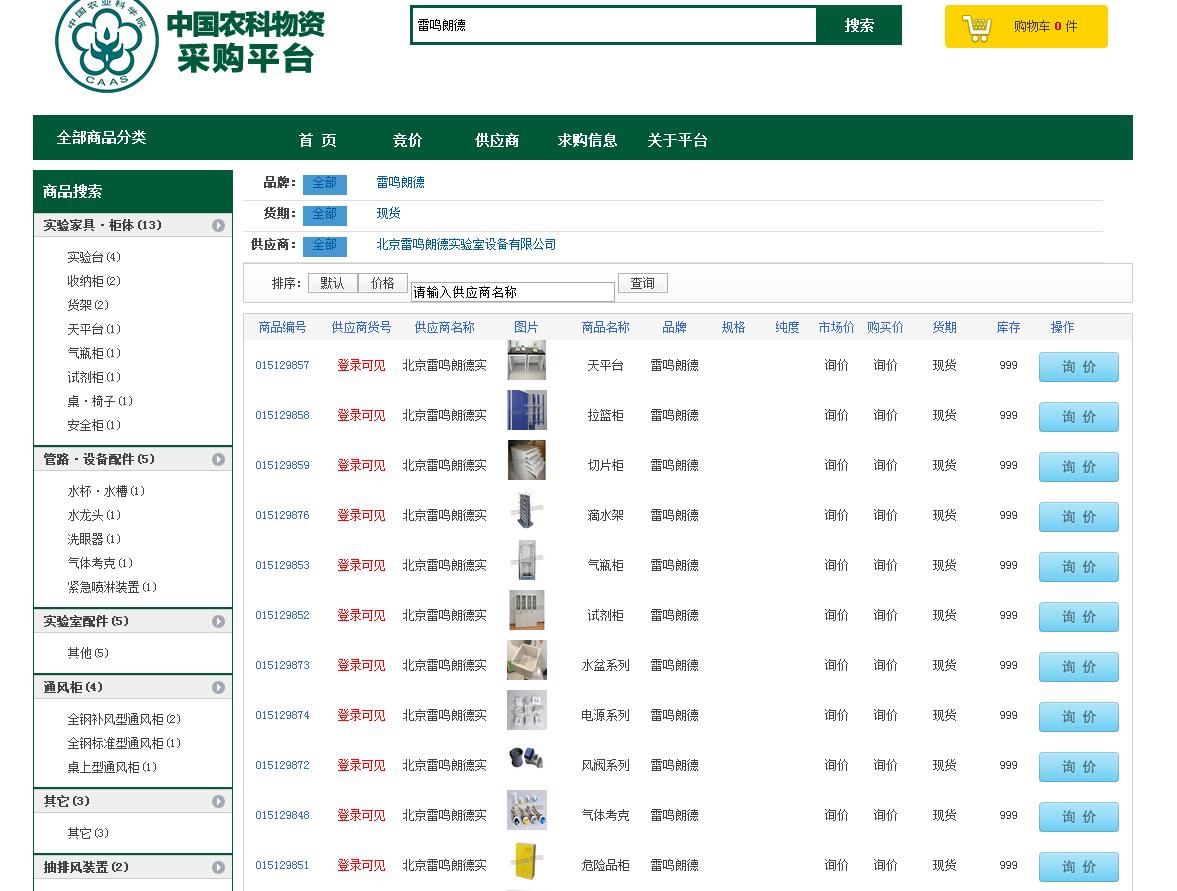Click the 搜索 button

click(x=859, y=26)
